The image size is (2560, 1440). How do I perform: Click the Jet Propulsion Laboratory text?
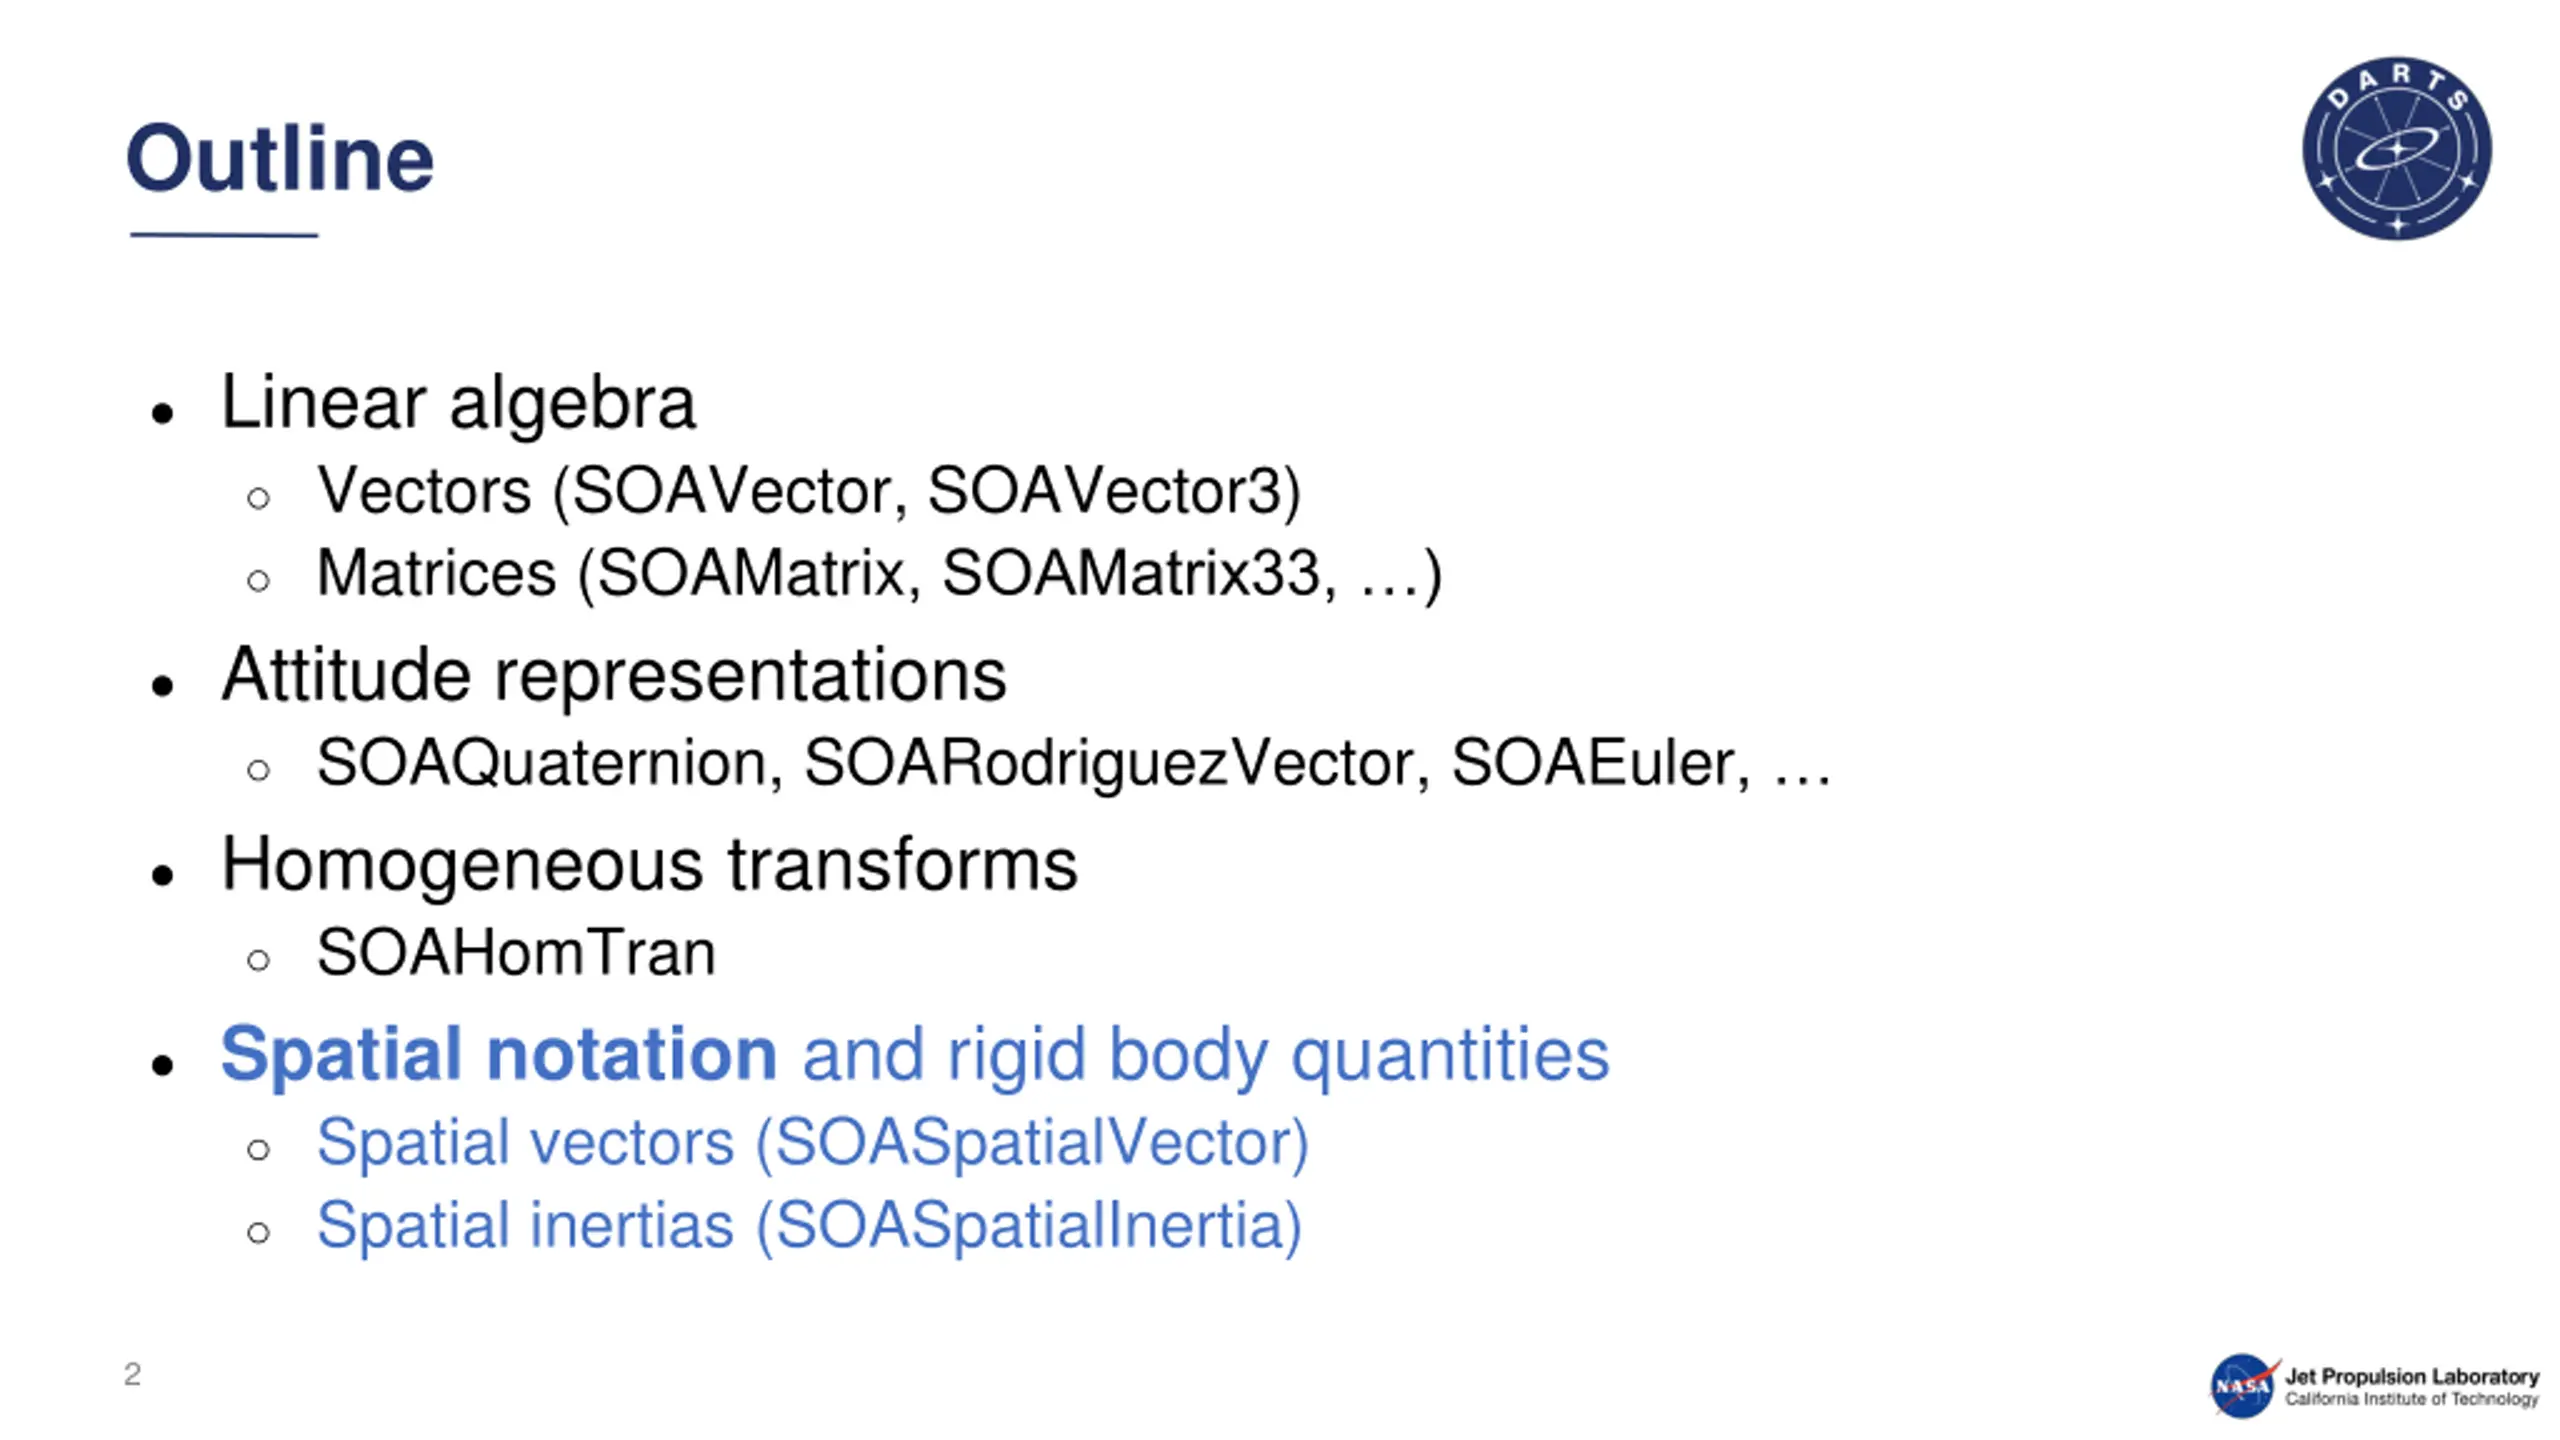(2411, 1376)
